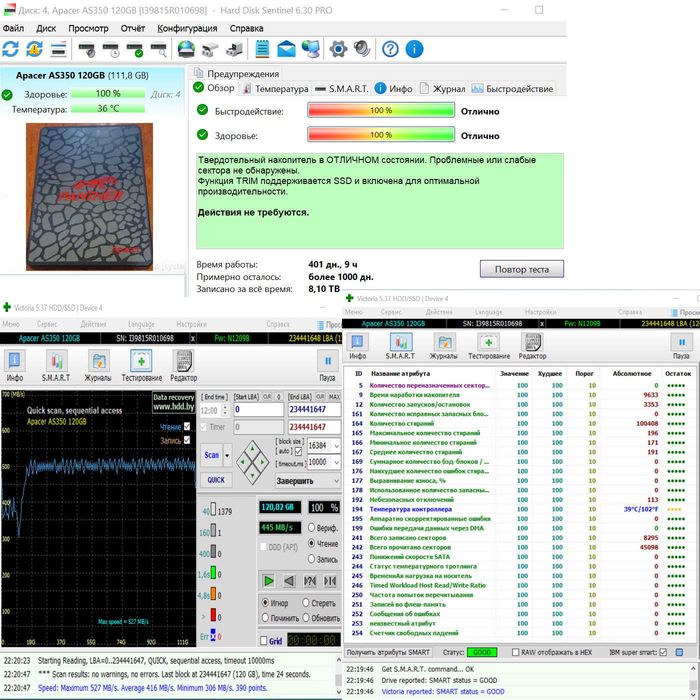Click the right Victoria log scrollbar
Image resolution: width=700 pixels, height=700 pixels.
[693, 680]
